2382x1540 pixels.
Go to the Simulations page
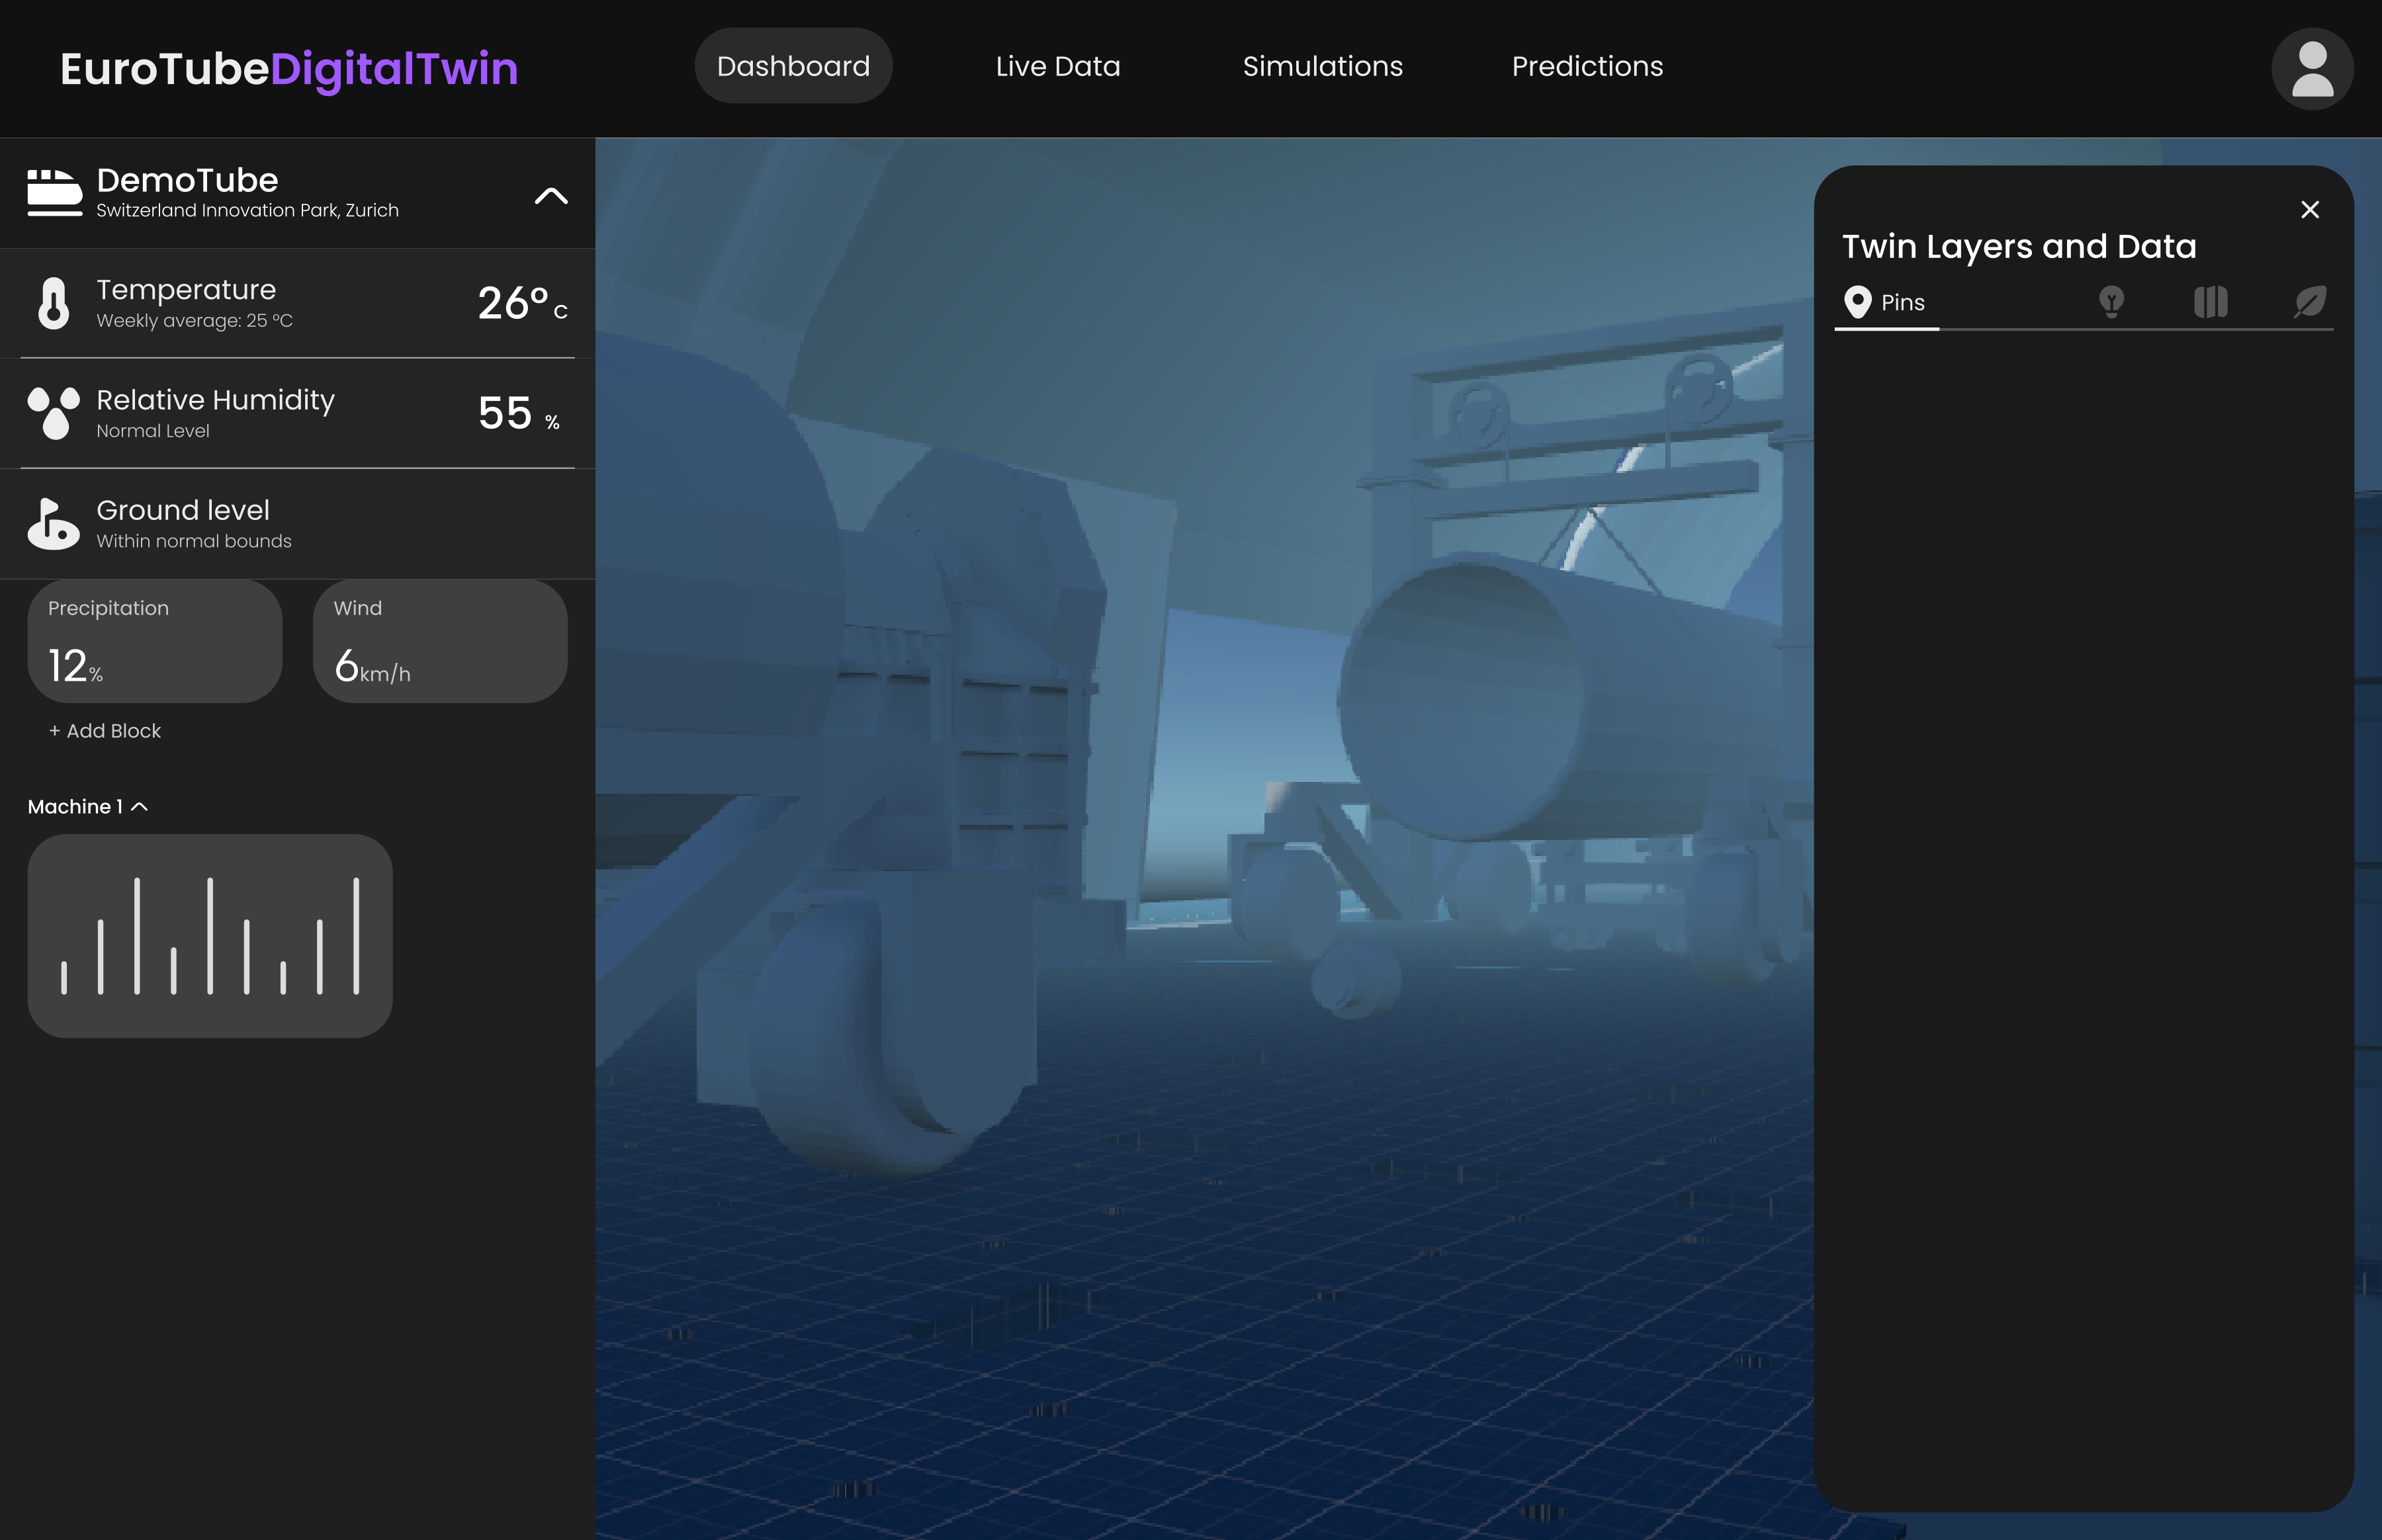coord(1322,66)
